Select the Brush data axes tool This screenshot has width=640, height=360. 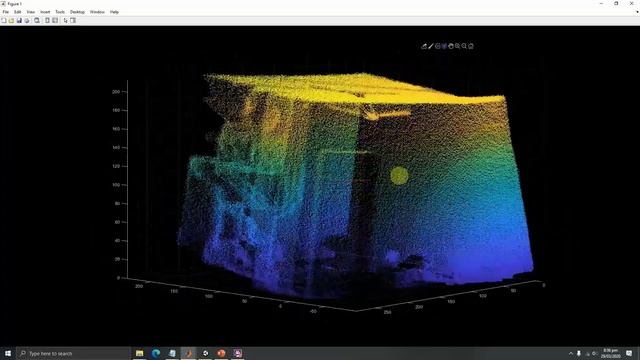[x=431, y=46]
